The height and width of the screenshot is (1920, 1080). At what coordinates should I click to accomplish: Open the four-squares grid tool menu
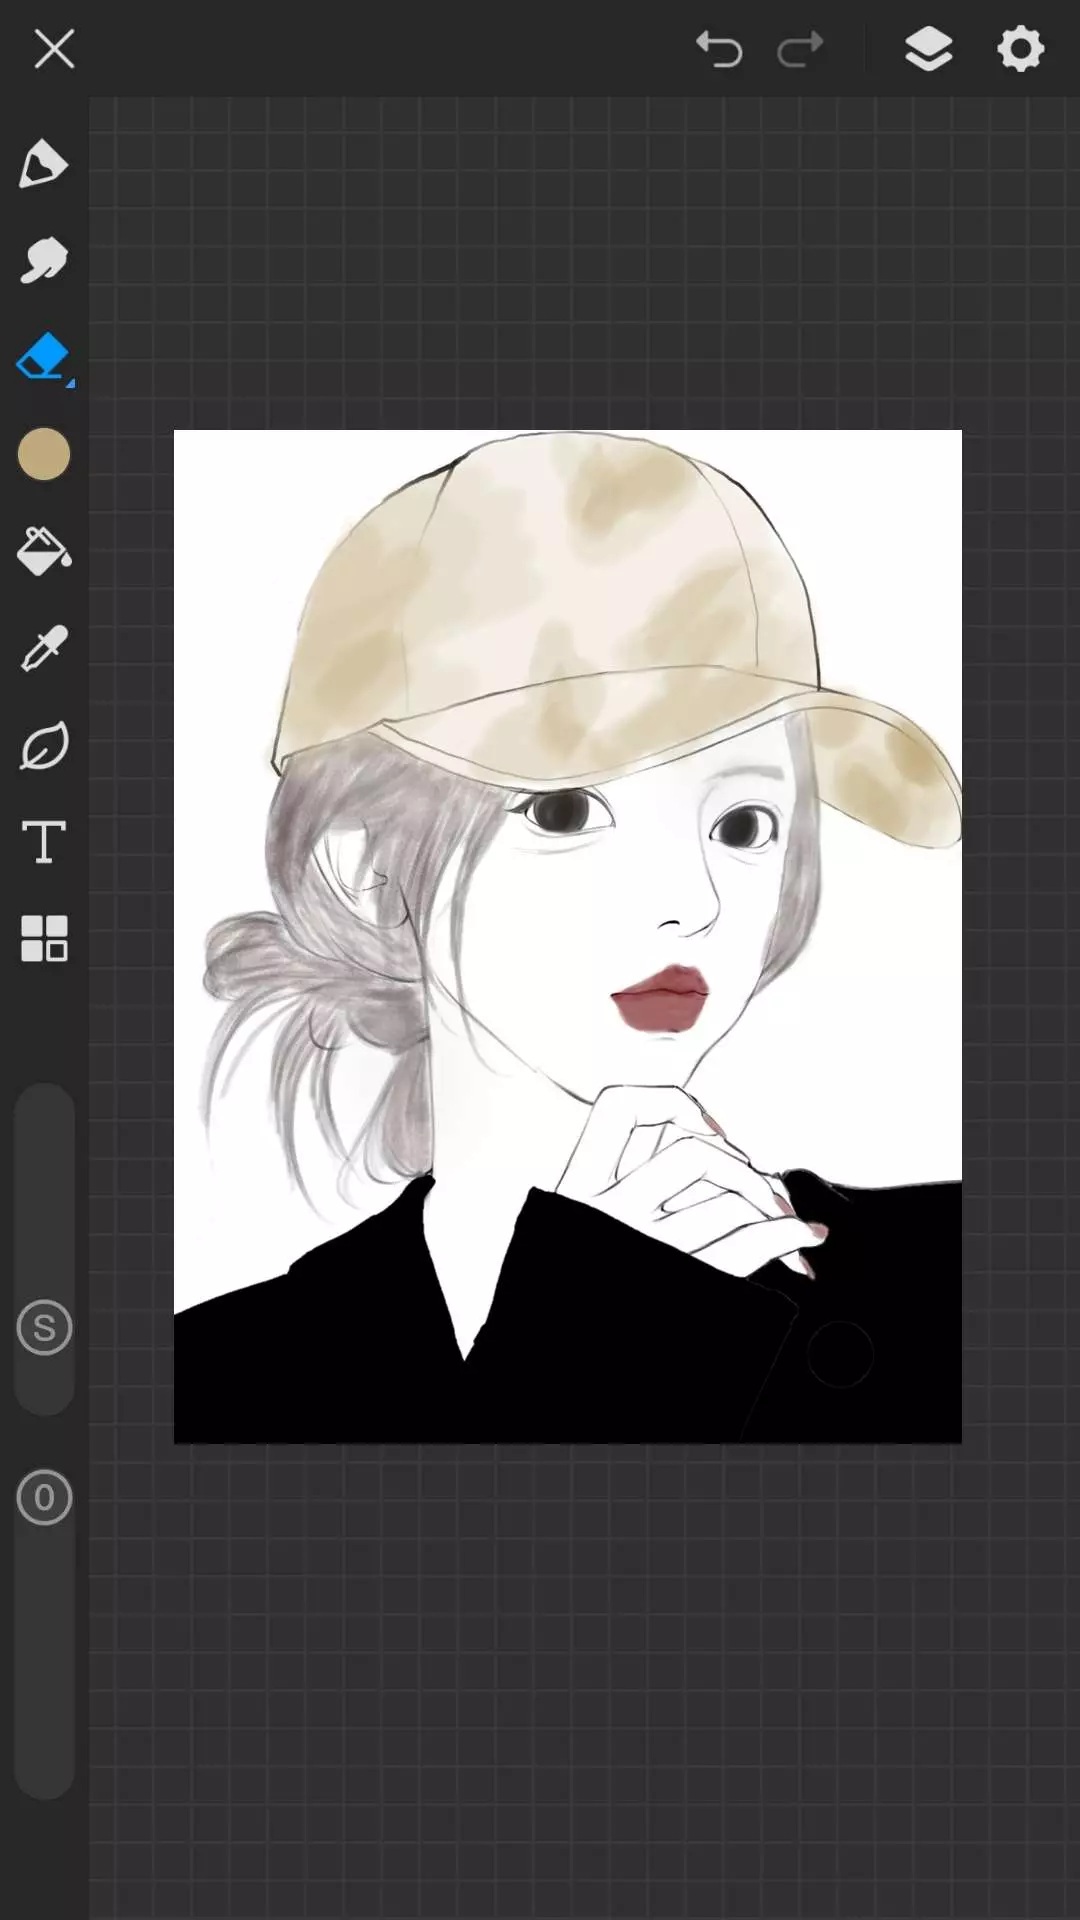point(44,939)
